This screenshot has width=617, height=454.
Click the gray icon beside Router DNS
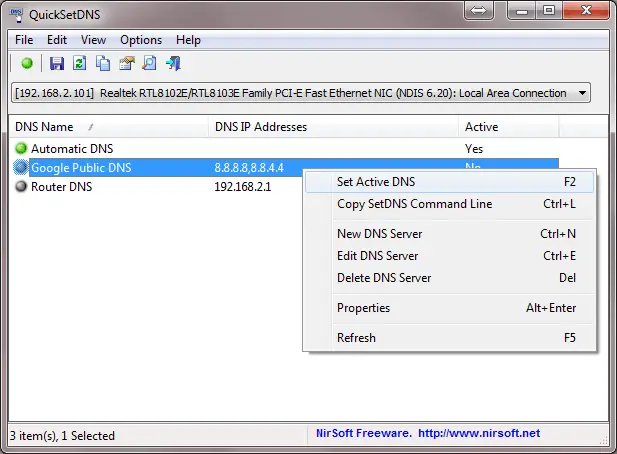(x=21, y=186)
